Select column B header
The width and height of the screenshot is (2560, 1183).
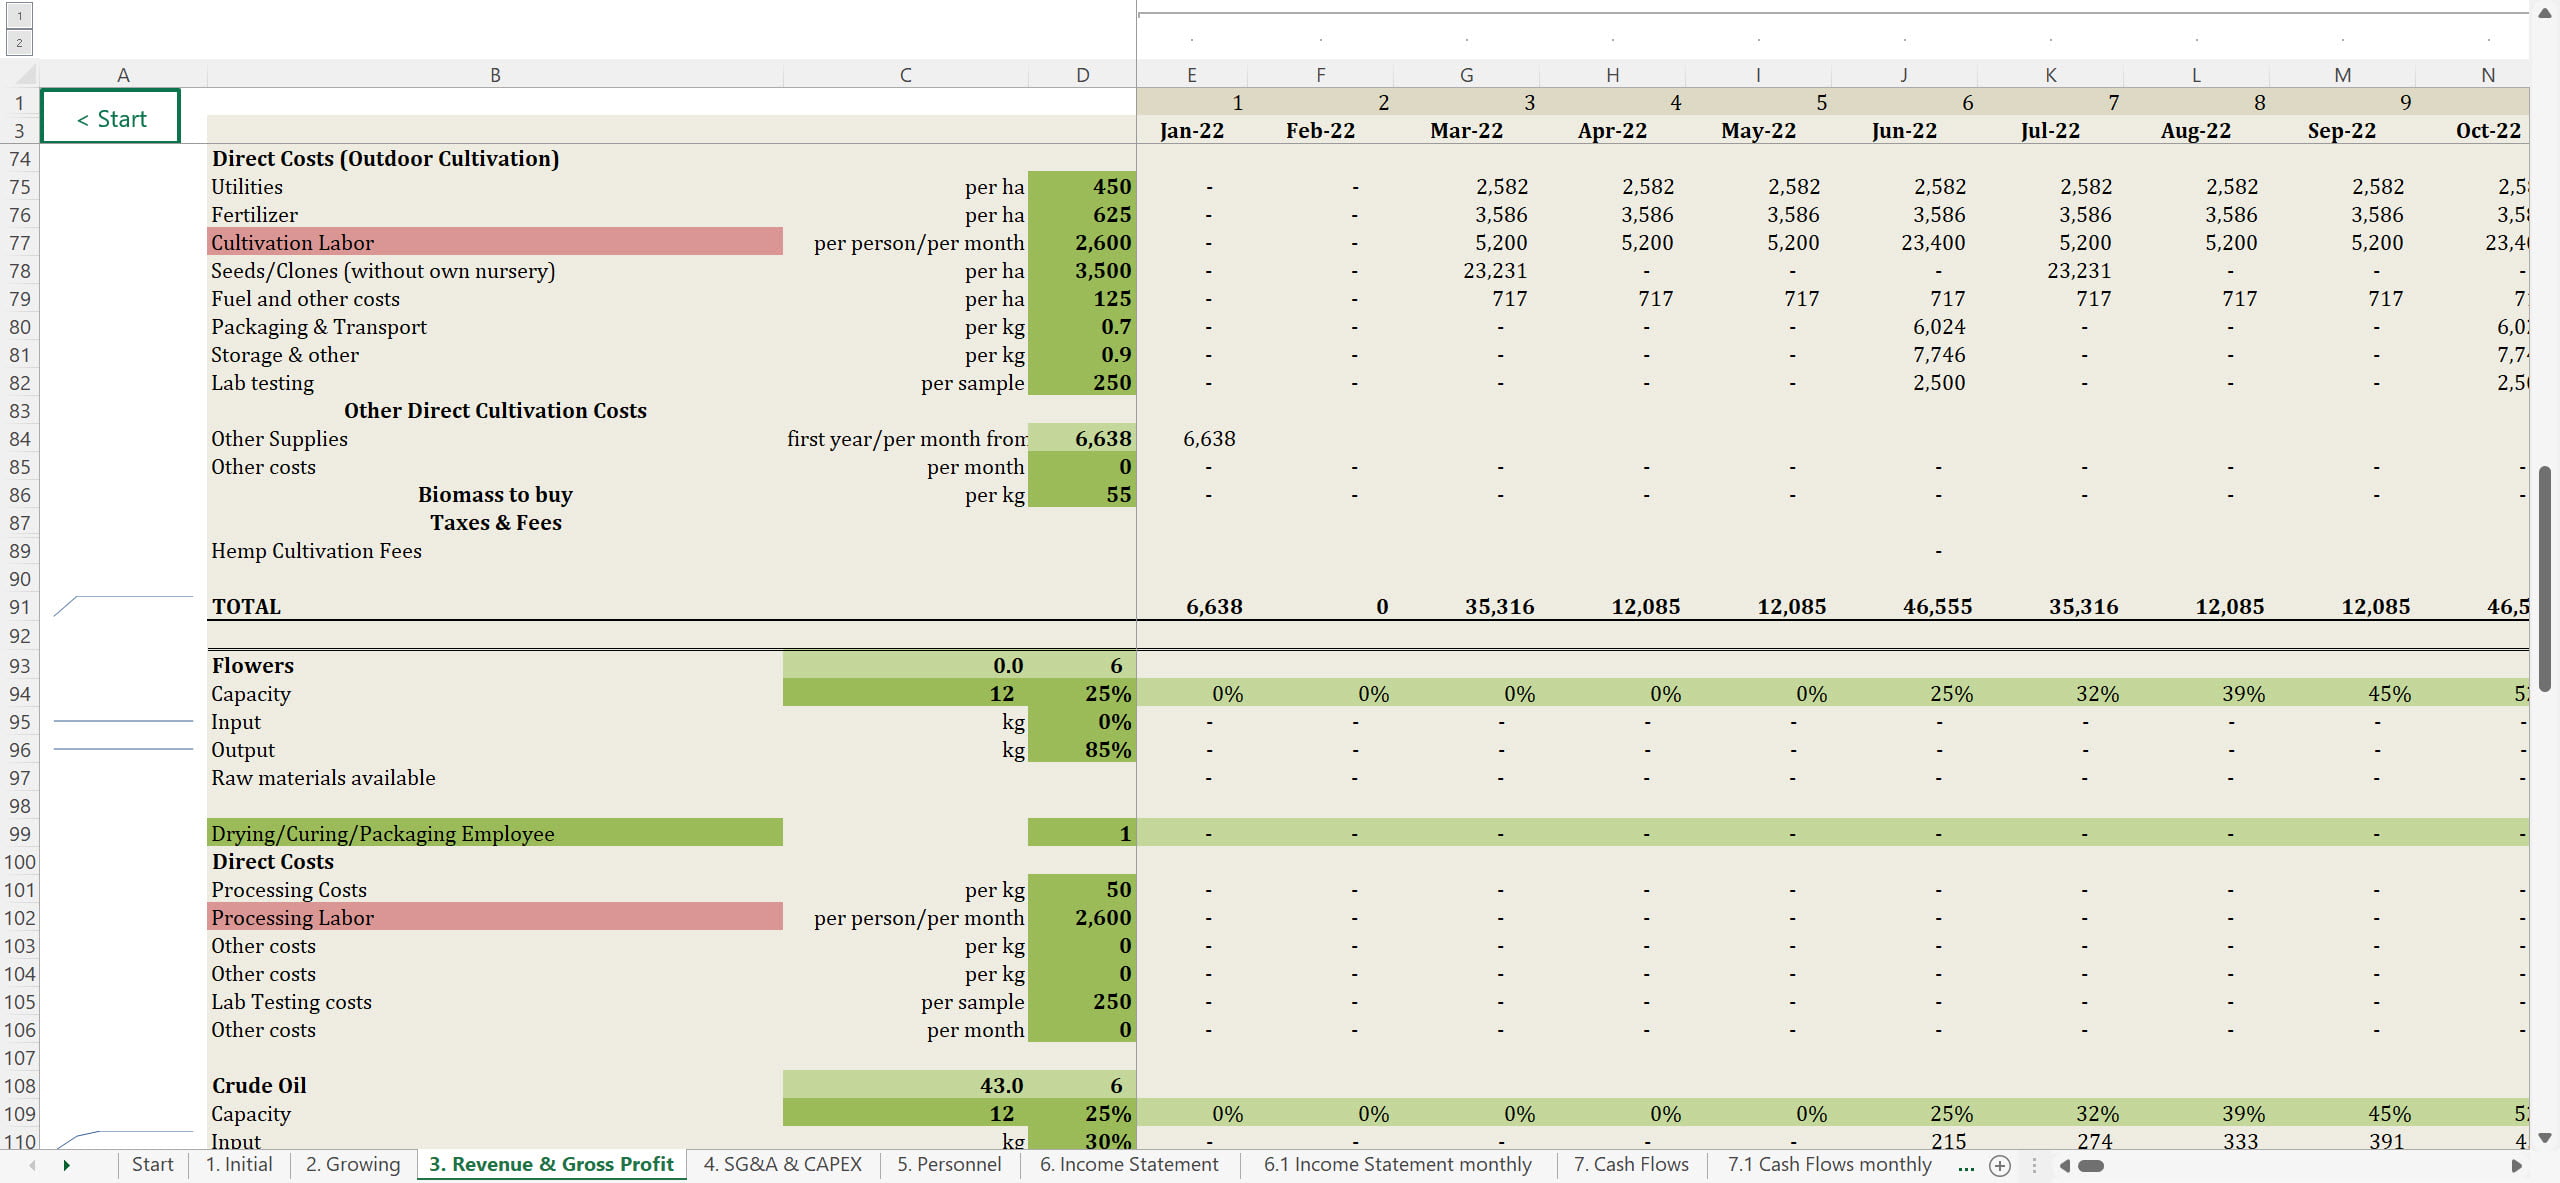[x=495, y=75]
